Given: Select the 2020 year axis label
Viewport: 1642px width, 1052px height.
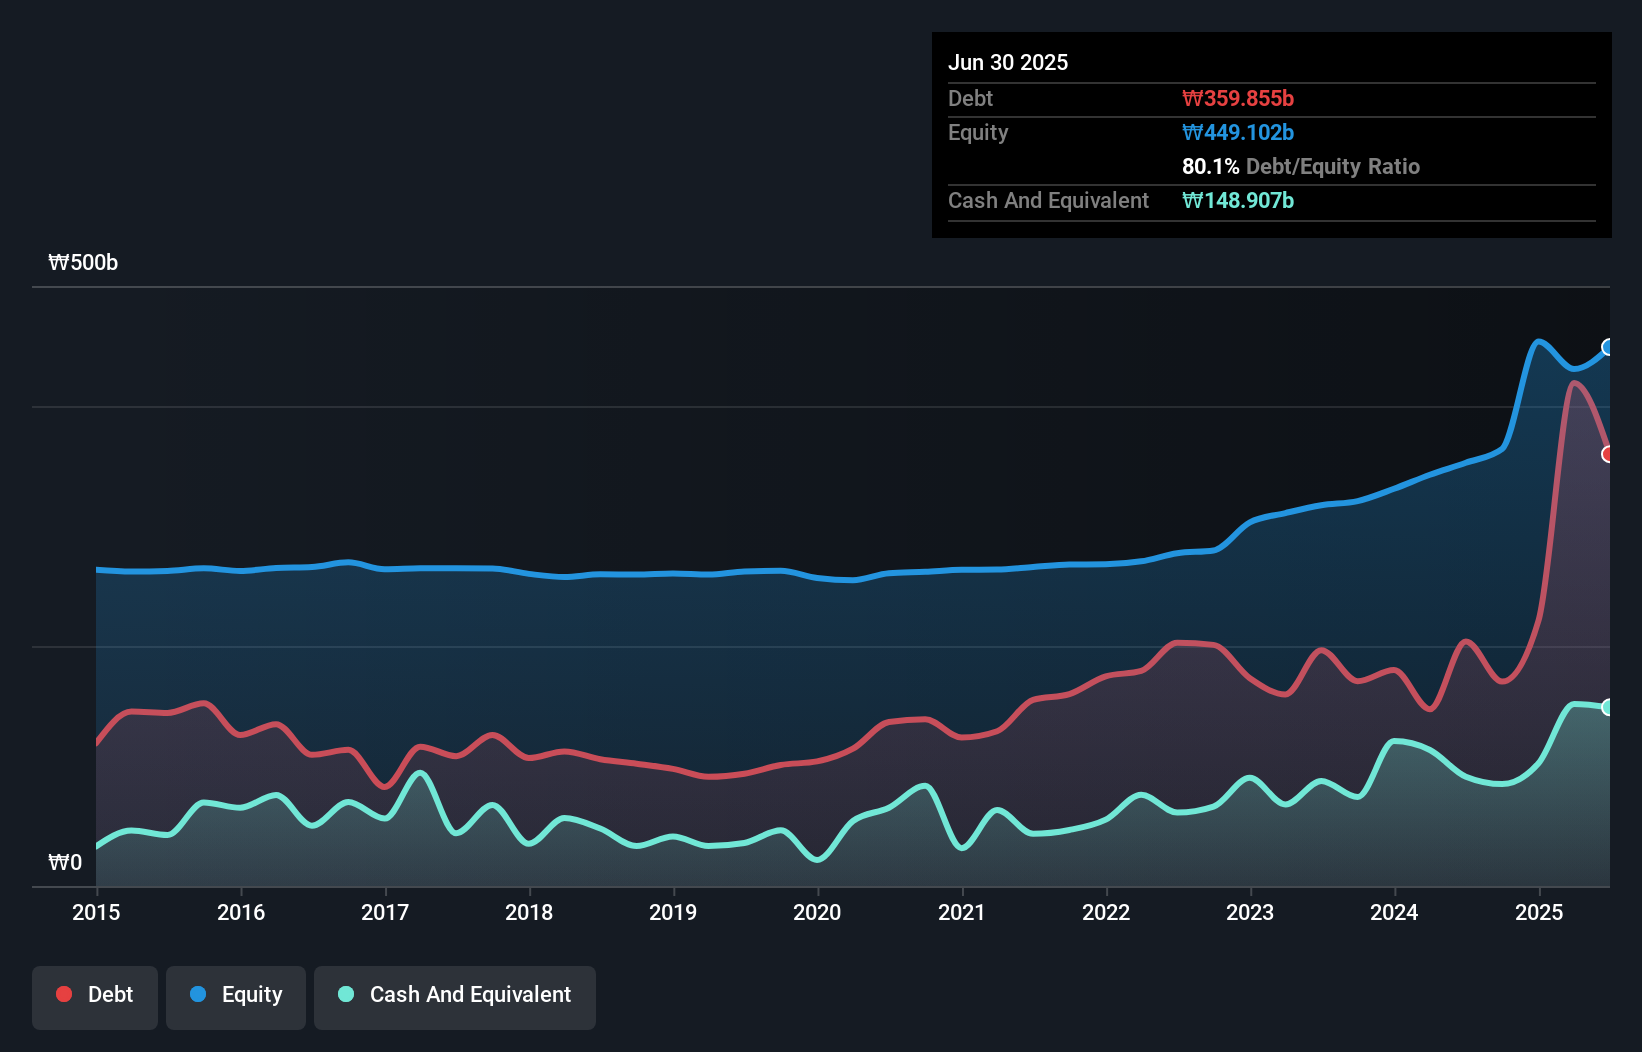Looking at the screenshot, I should [817, 912].
